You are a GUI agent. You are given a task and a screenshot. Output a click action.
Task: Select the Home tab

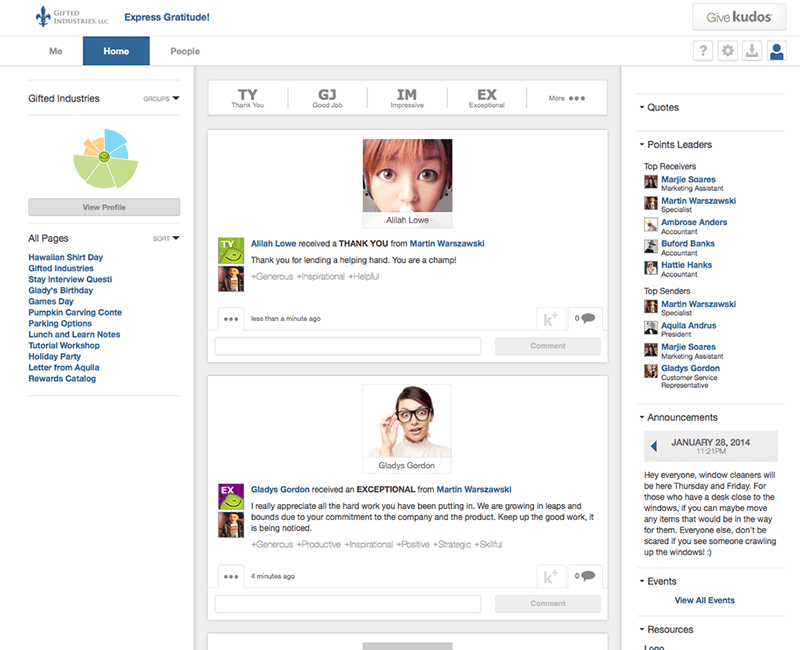coord(116,51)
